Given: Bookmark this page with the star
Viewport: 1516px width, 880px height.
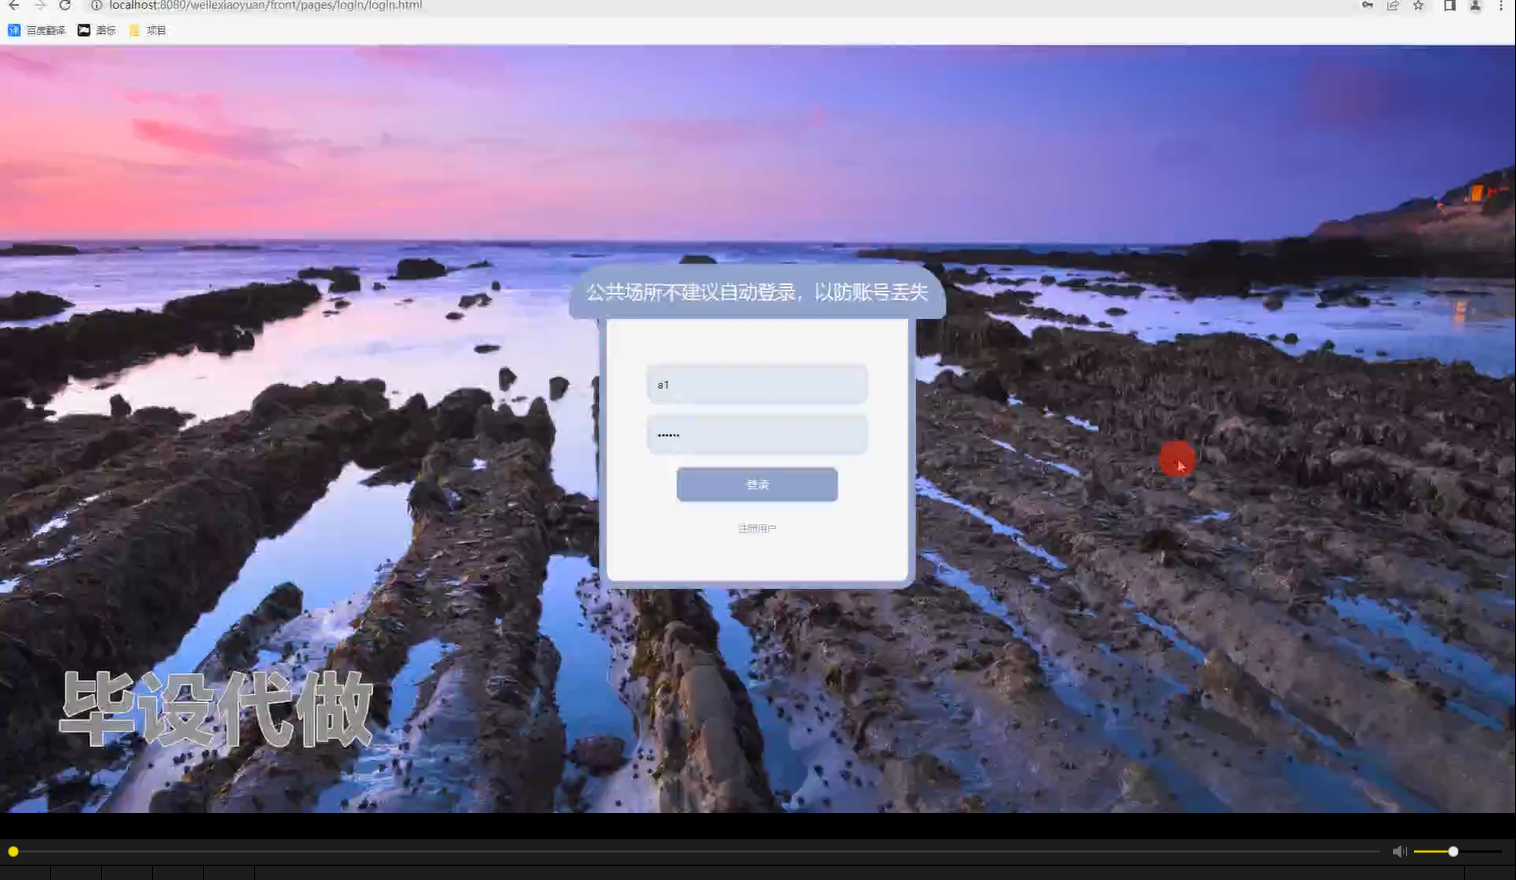Looking at the screenshot, I should pos(1418,5).
